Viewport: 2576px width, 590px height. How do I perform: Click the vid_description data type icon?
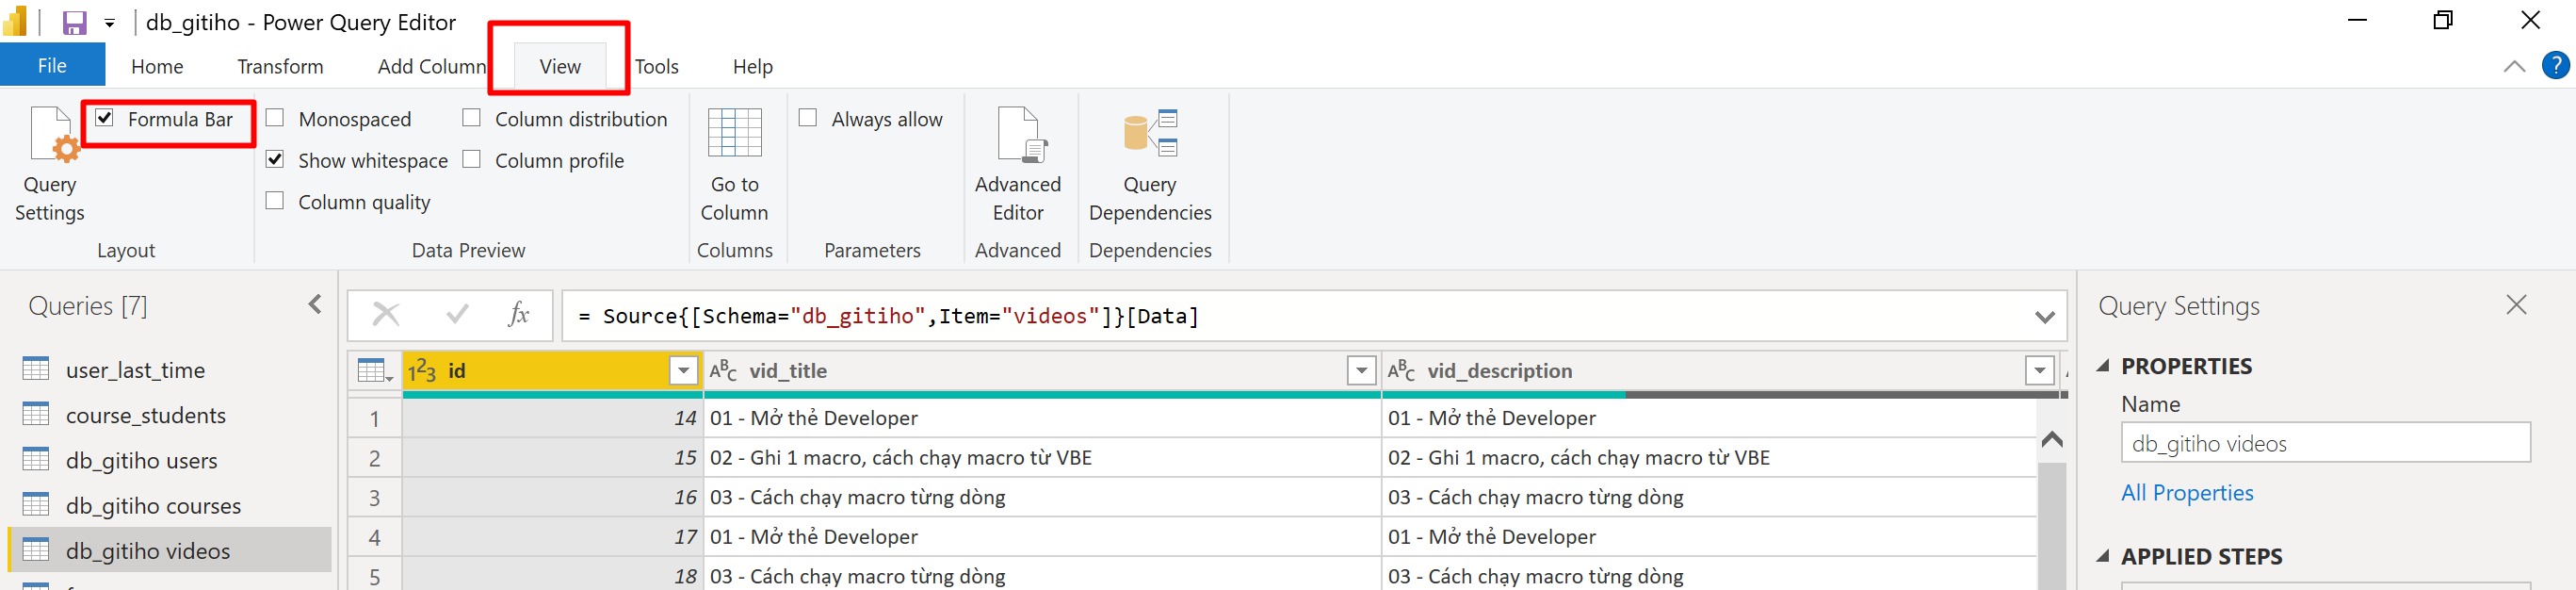1402,371
